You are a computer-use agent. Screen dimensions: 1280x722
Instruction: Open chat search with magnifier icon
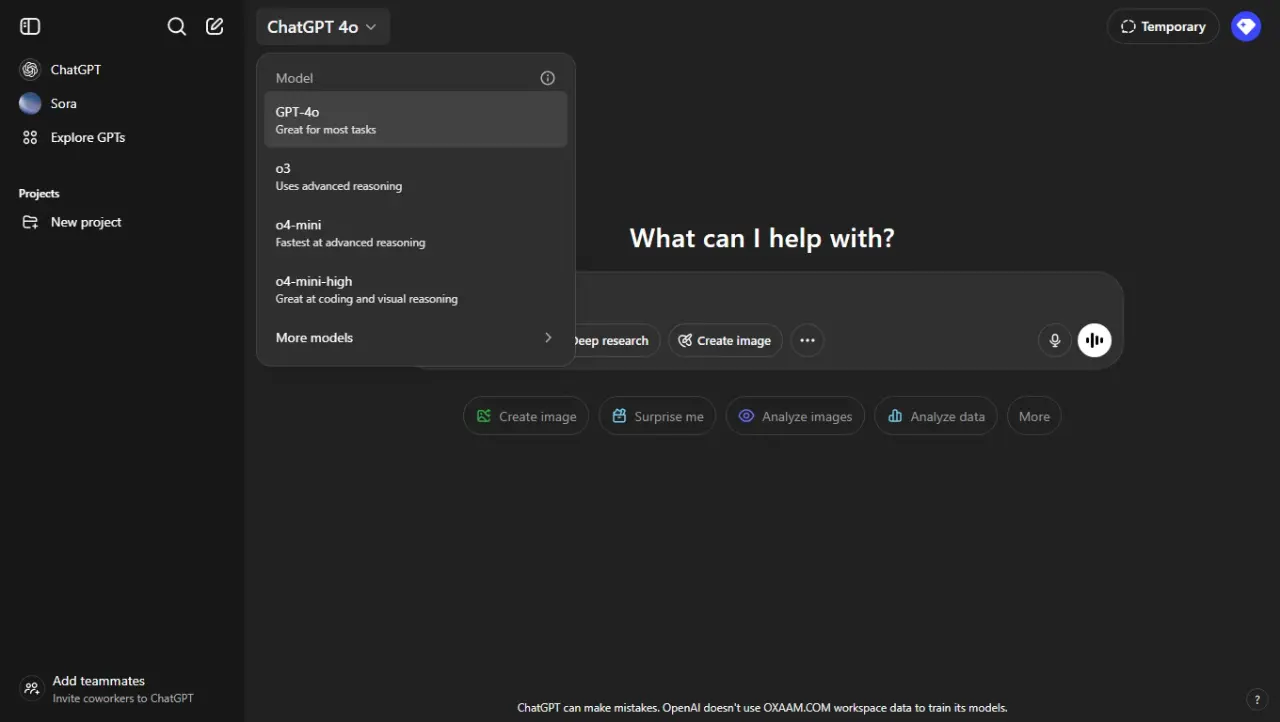177,27
